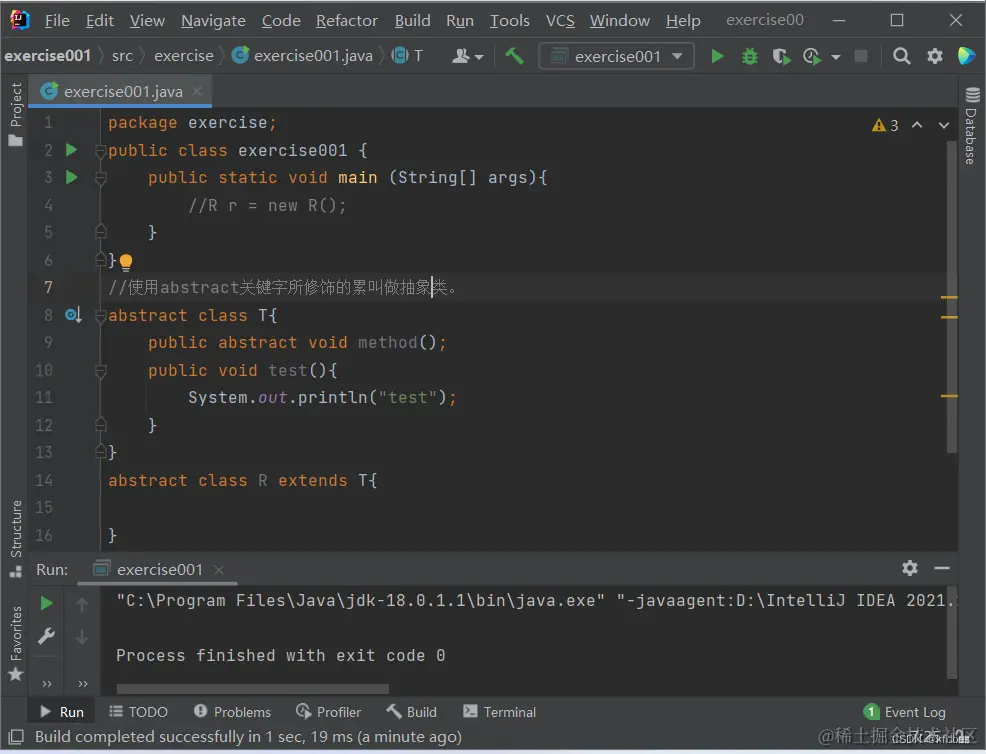Open the Problems tool window button
The image size is (986, 754).
232,712
